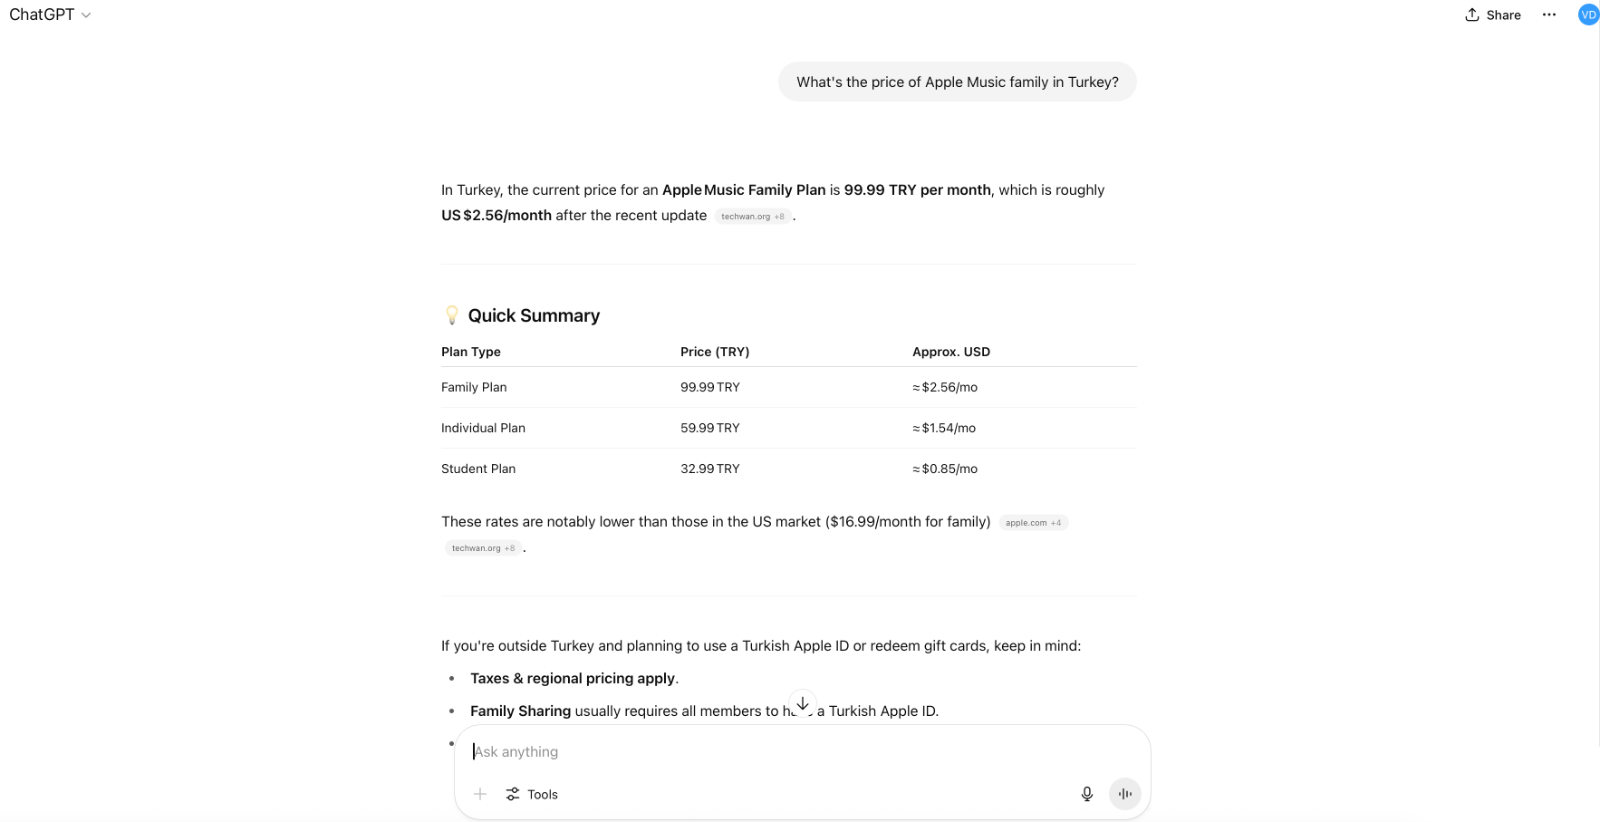Open the three-dots more options menu

tap(1549, 15)
